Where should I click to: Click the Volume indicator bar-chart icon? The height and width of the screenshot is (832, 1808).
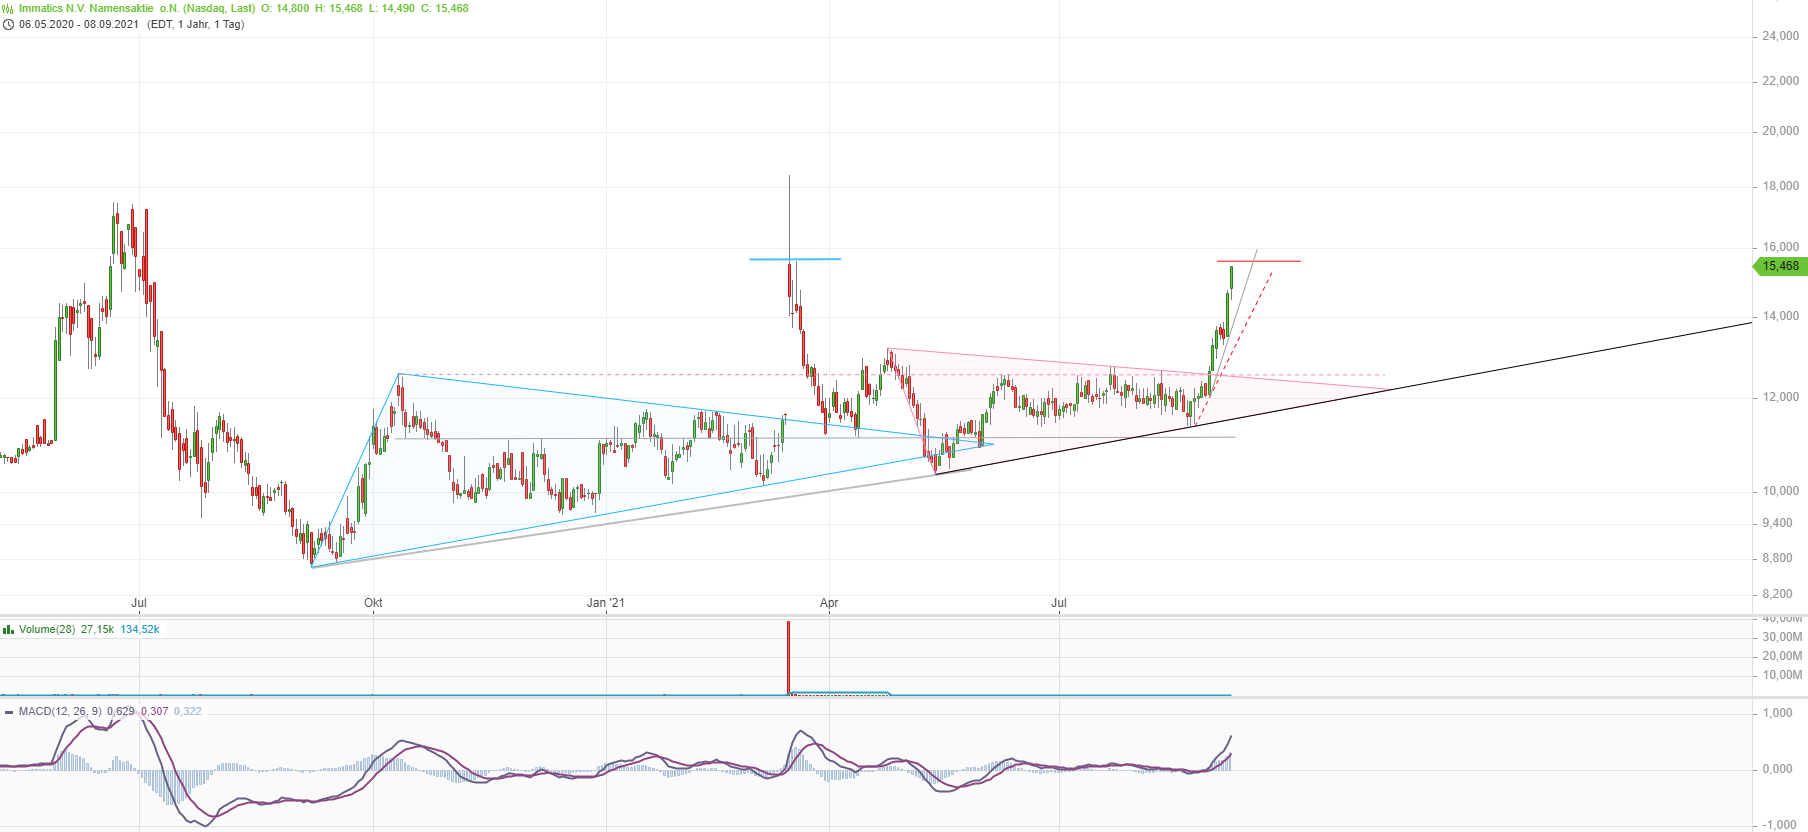[x=8, y=630]
